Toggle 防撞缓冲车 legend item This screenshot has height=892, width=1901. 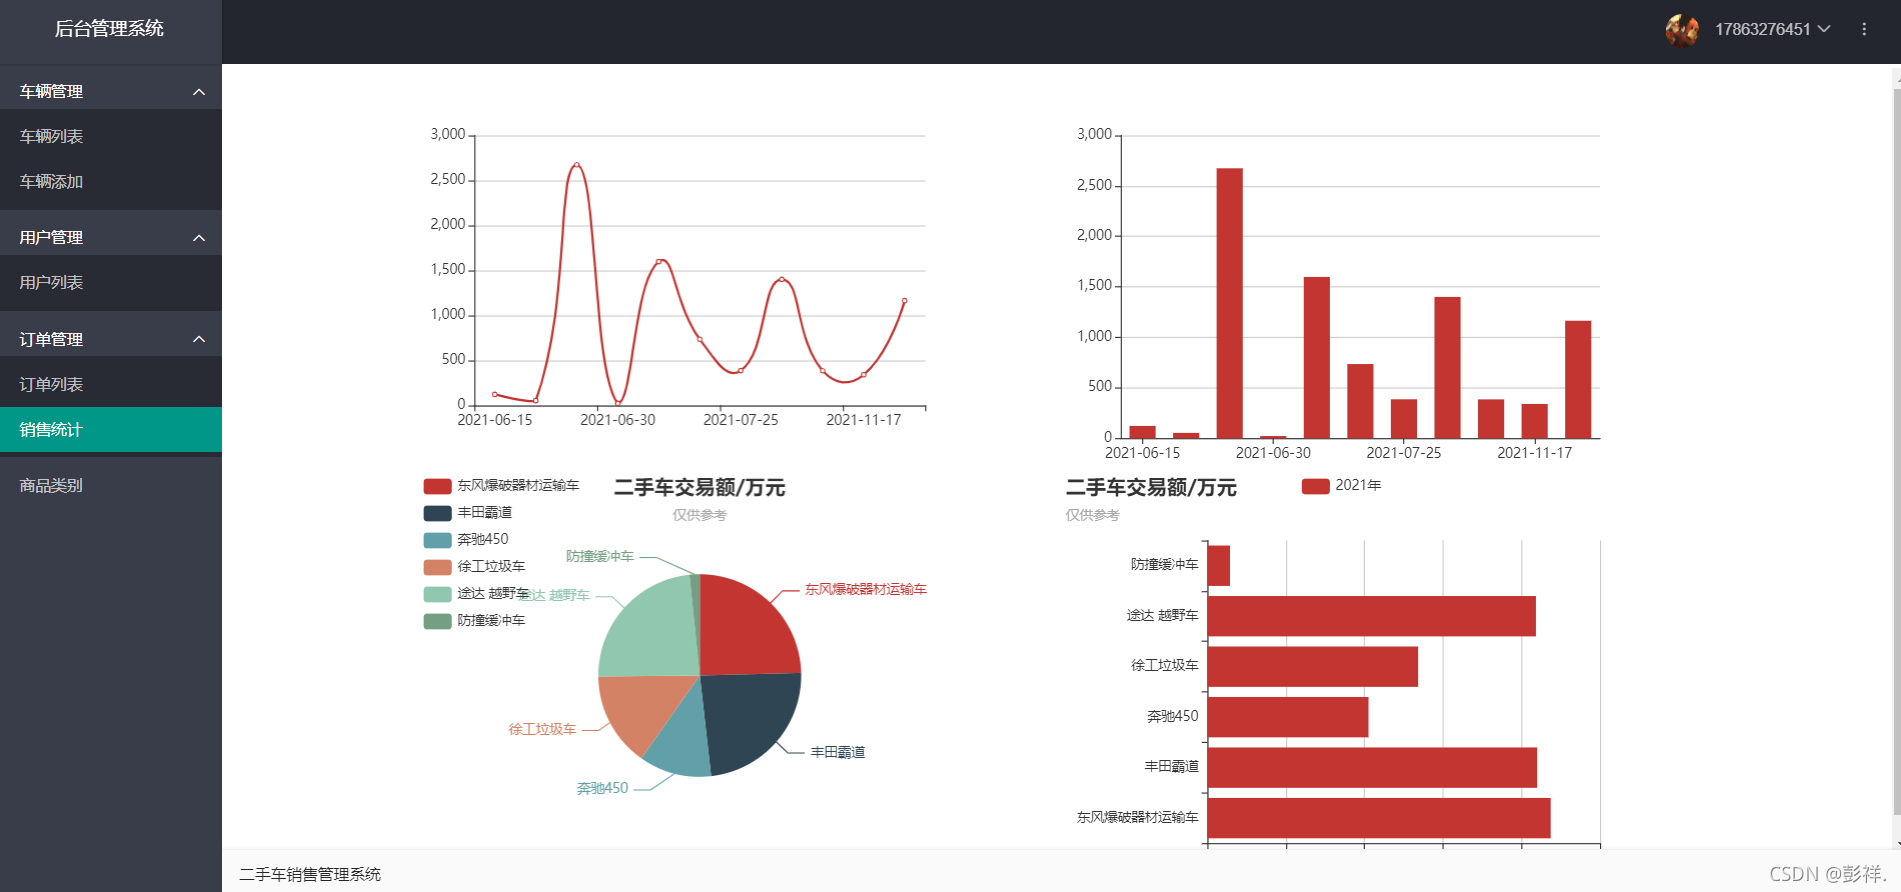[474, 621]
